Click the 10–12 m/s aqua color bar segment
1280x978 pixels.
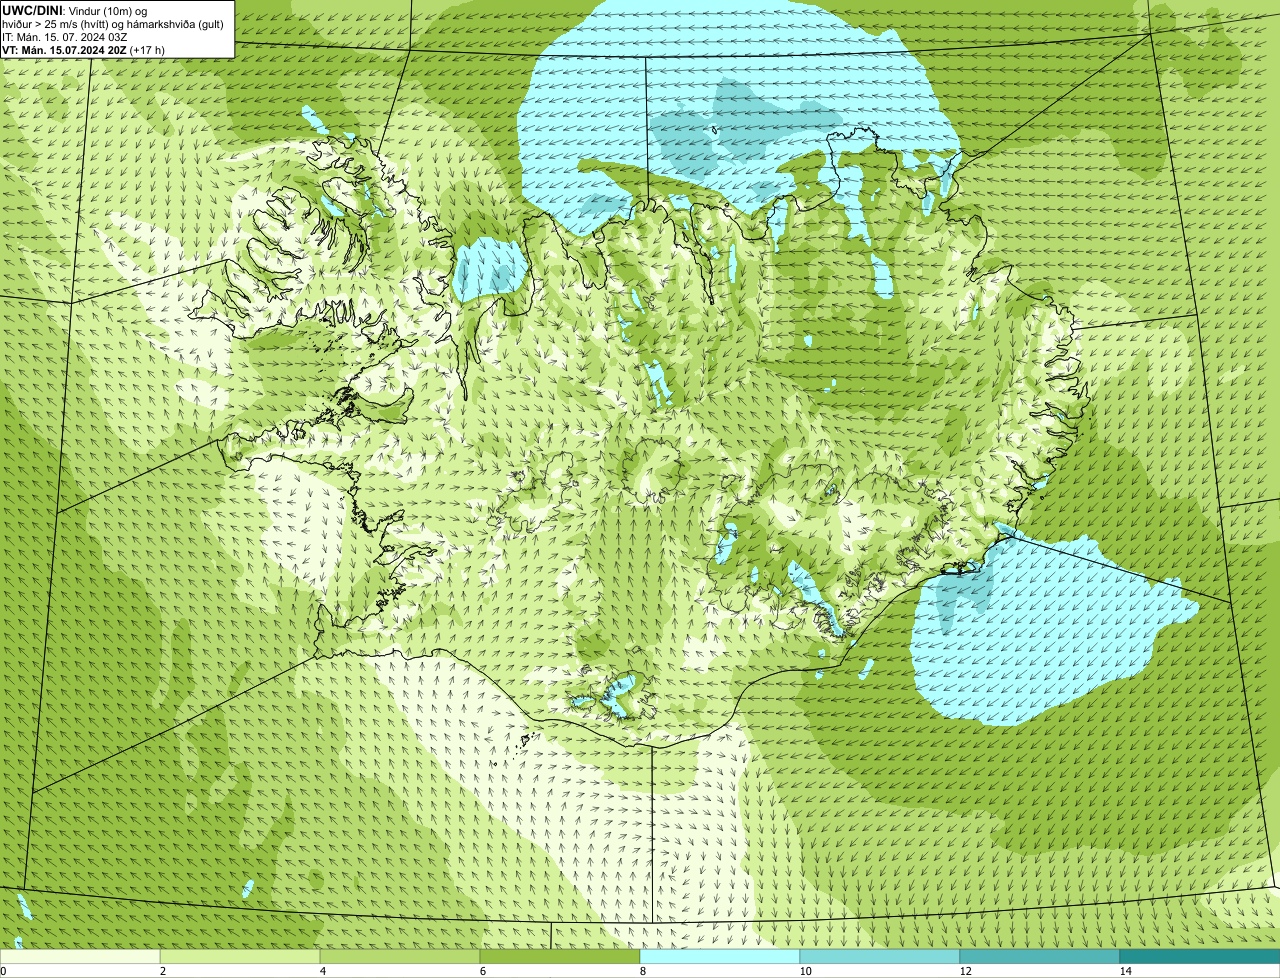(x=880, y=957)
